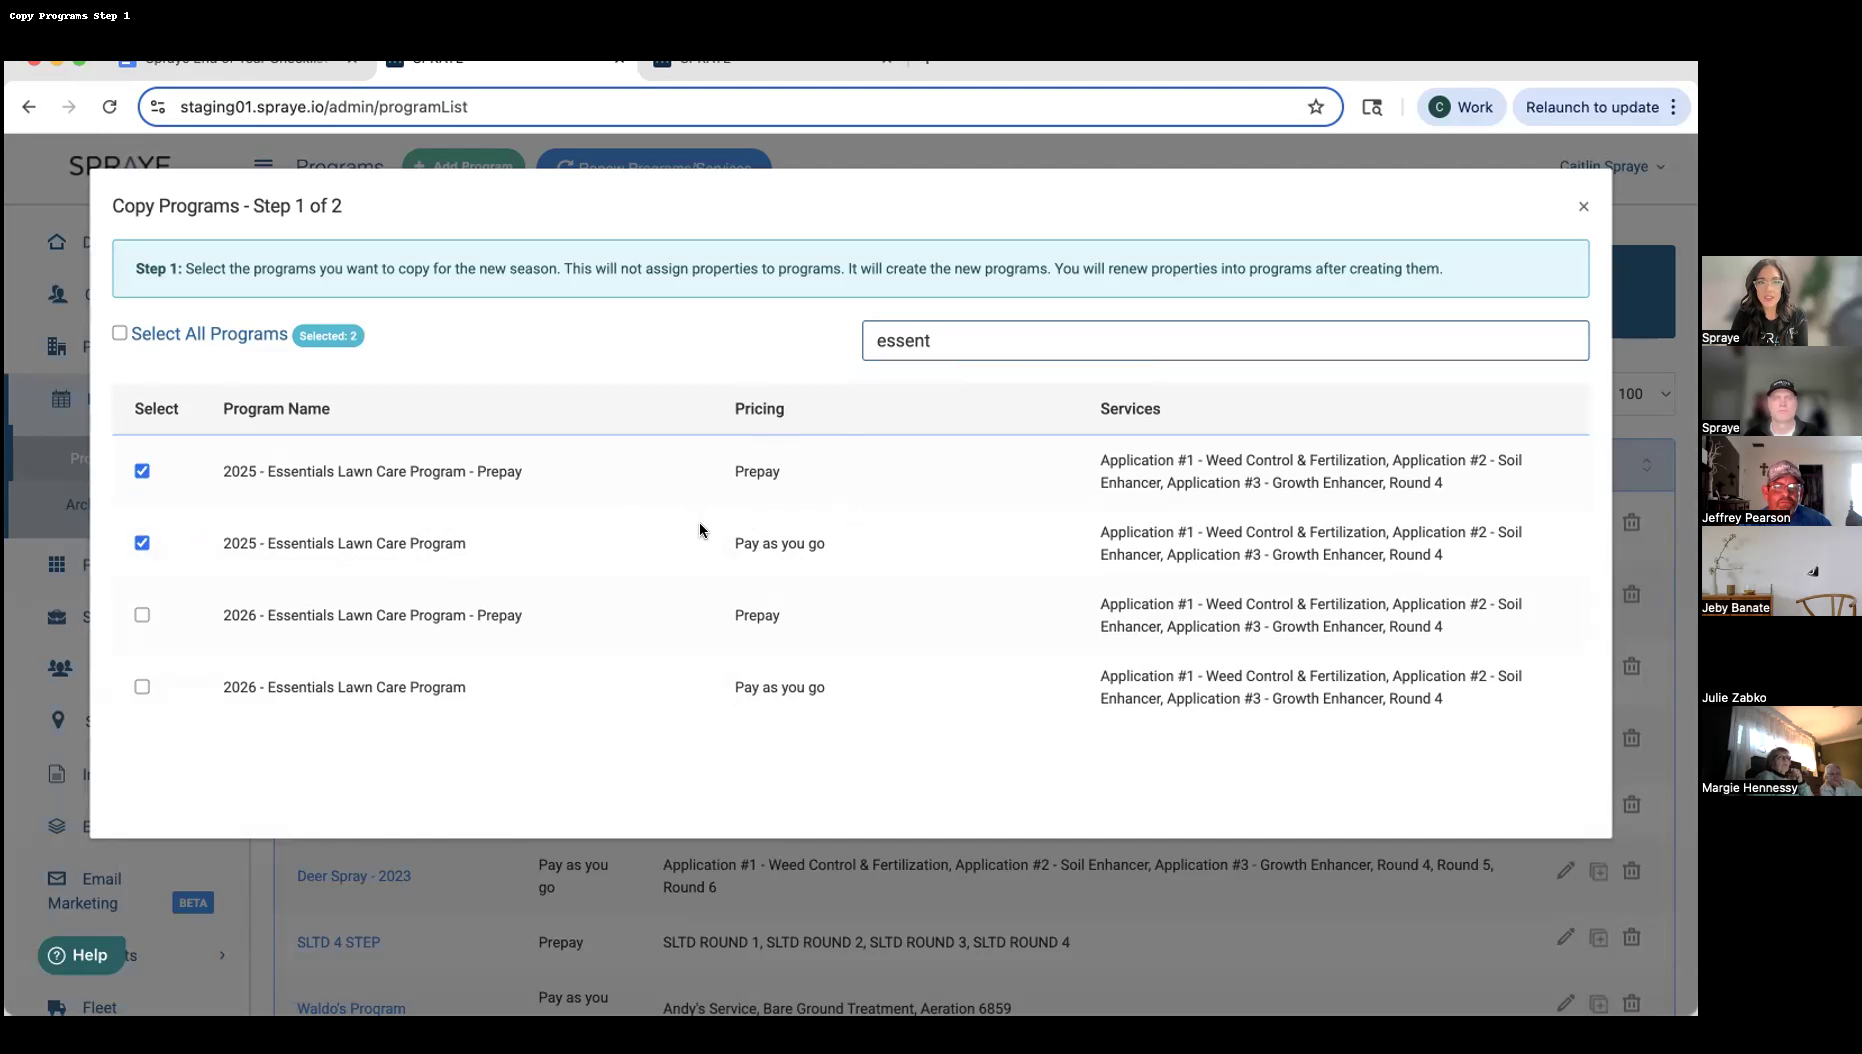Click the Add Program button
Viewport: 1862px width, 1054px height.
tap(464, 162)
